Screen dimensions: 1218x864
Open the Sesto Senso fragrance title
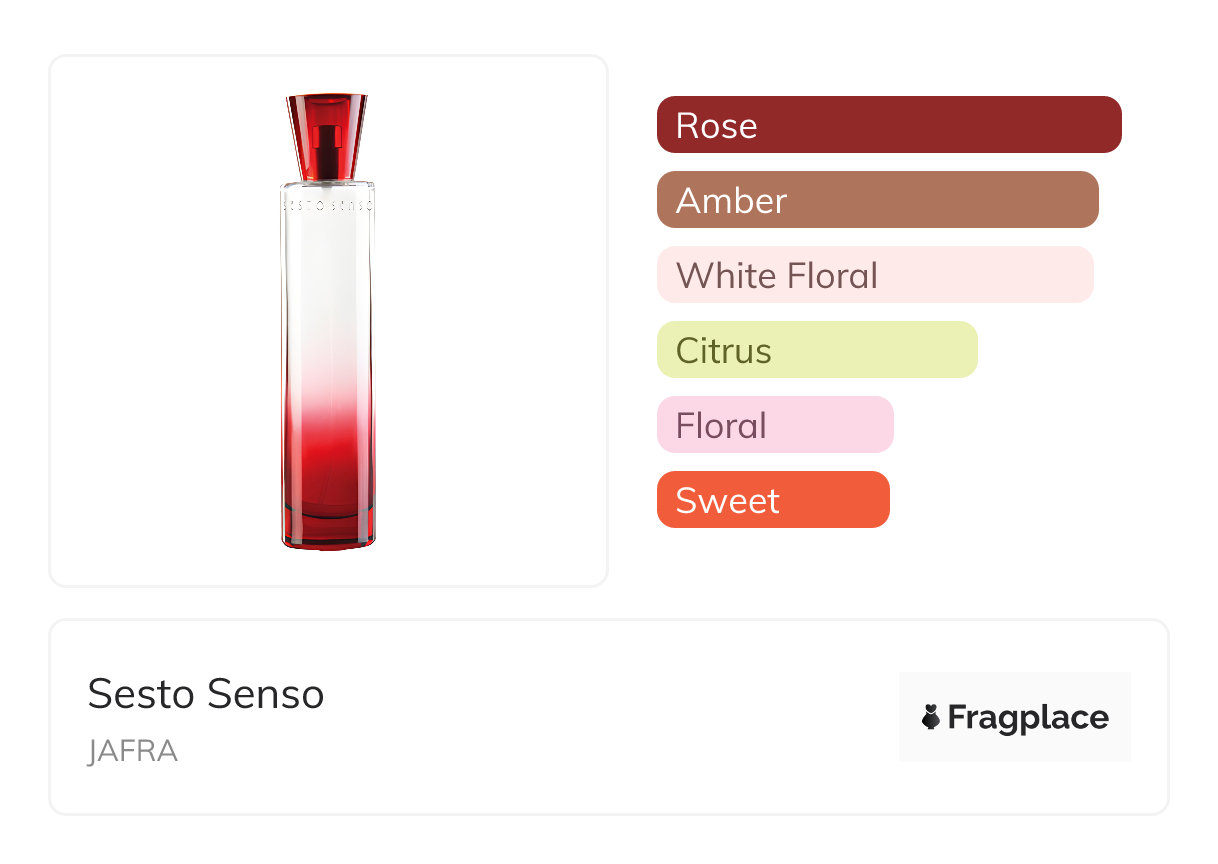206,694
